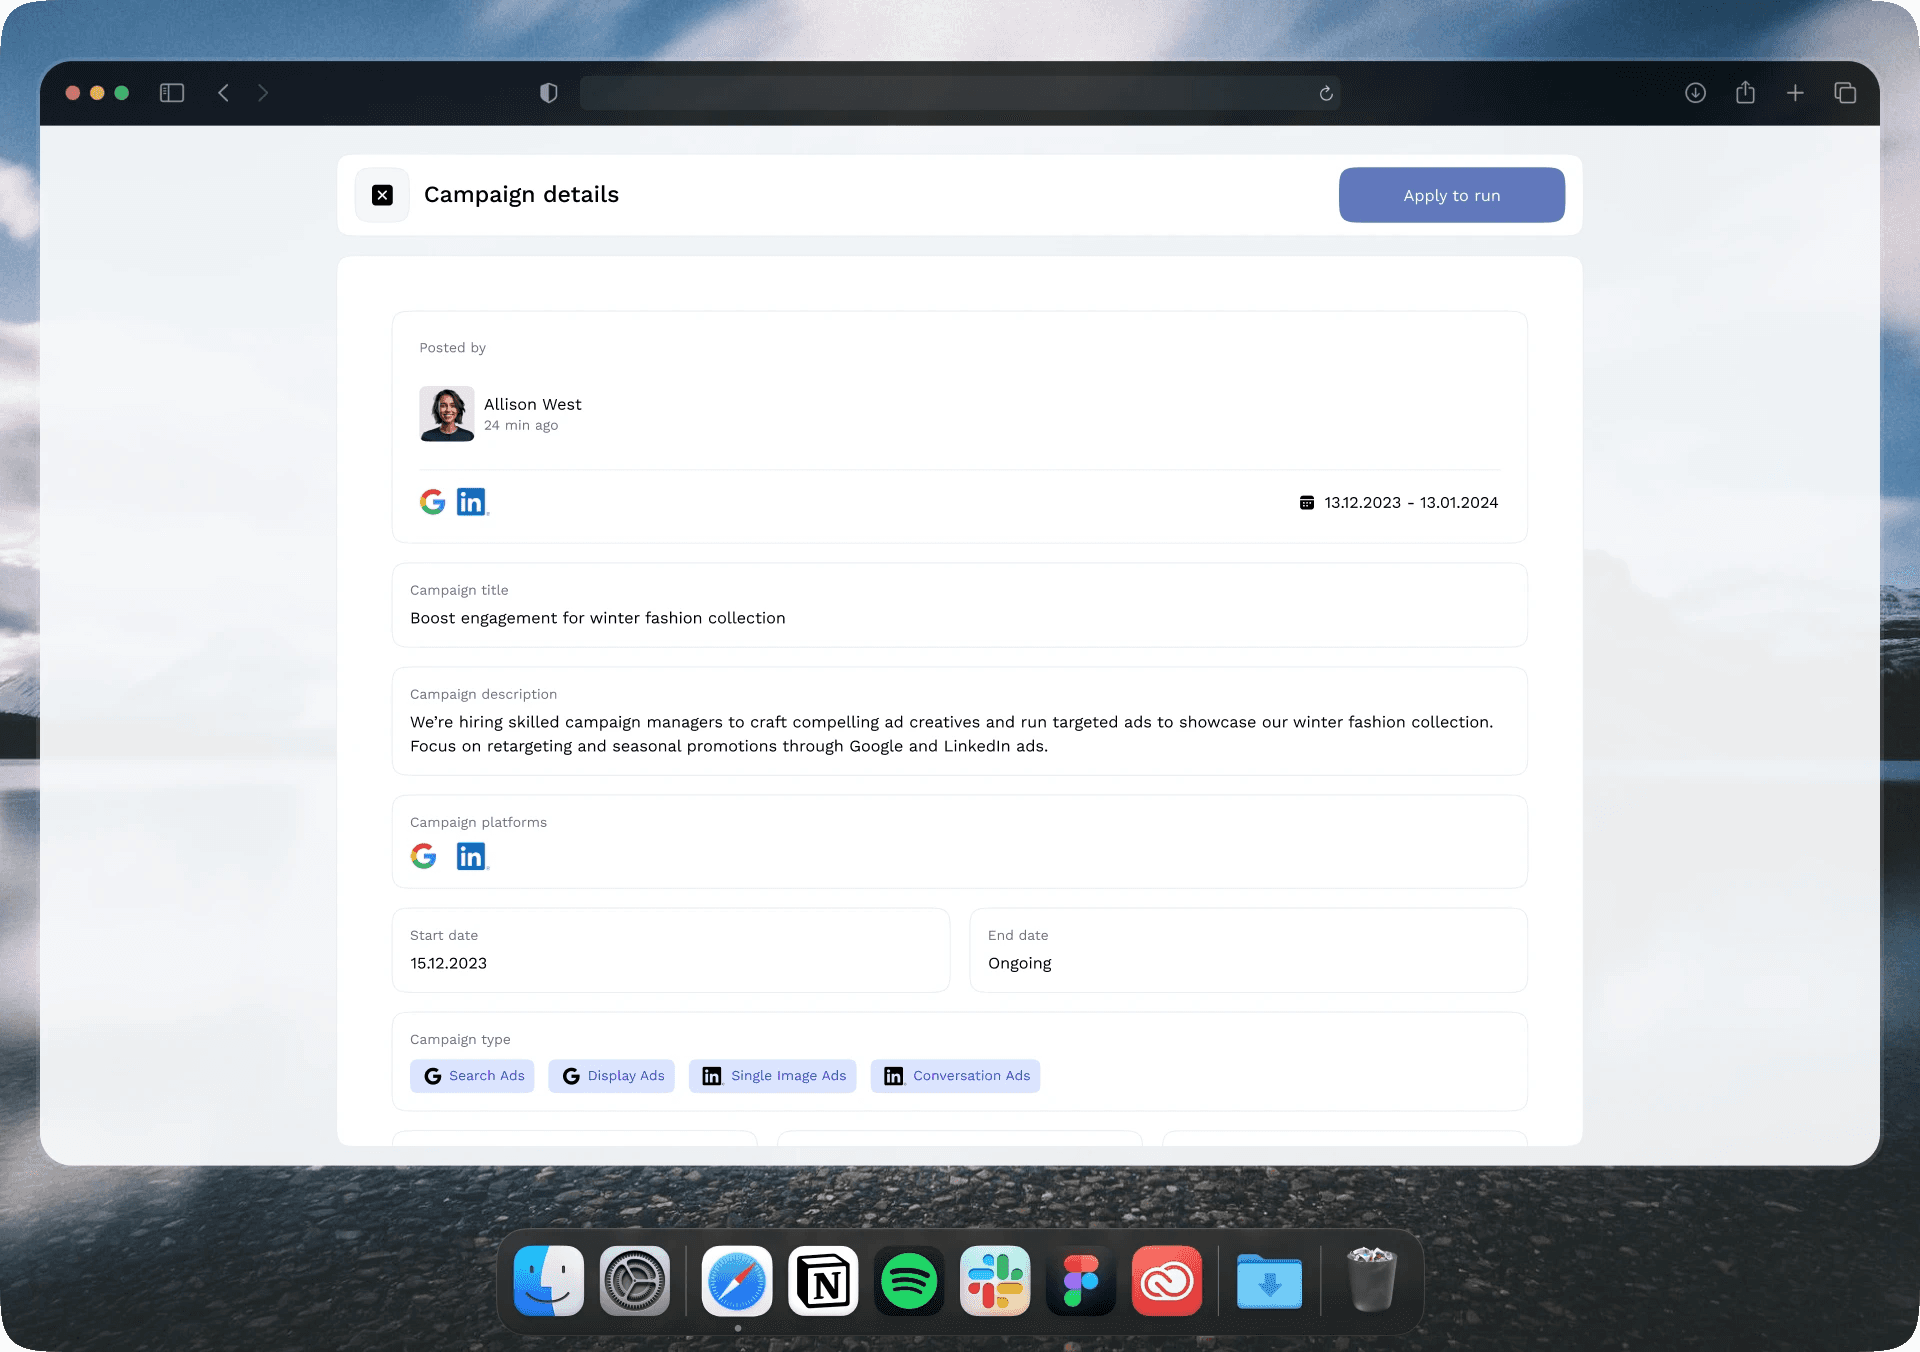
Task: Select the Single Image Ads tag
Action: coord(772,1076)
